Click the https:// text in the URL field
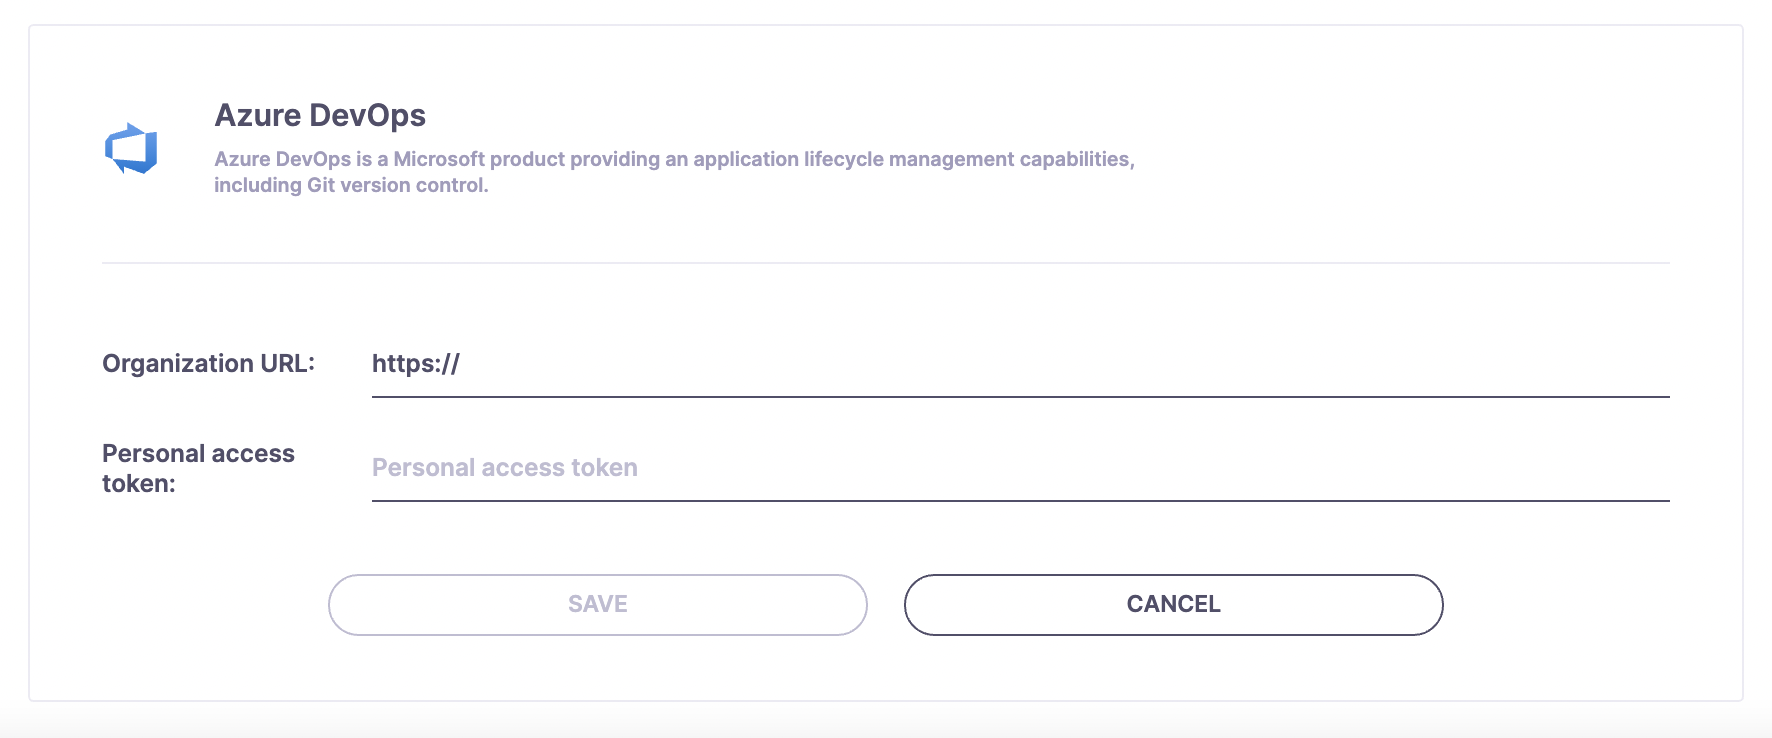This screenshot has width=1772, height=738. (416, 364)
